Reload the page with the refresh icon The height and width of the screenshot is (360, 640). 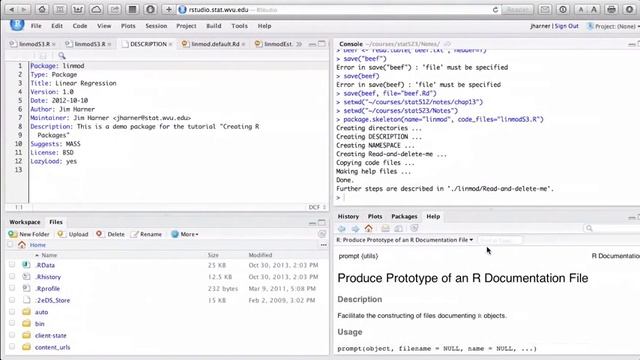(495, 10)
